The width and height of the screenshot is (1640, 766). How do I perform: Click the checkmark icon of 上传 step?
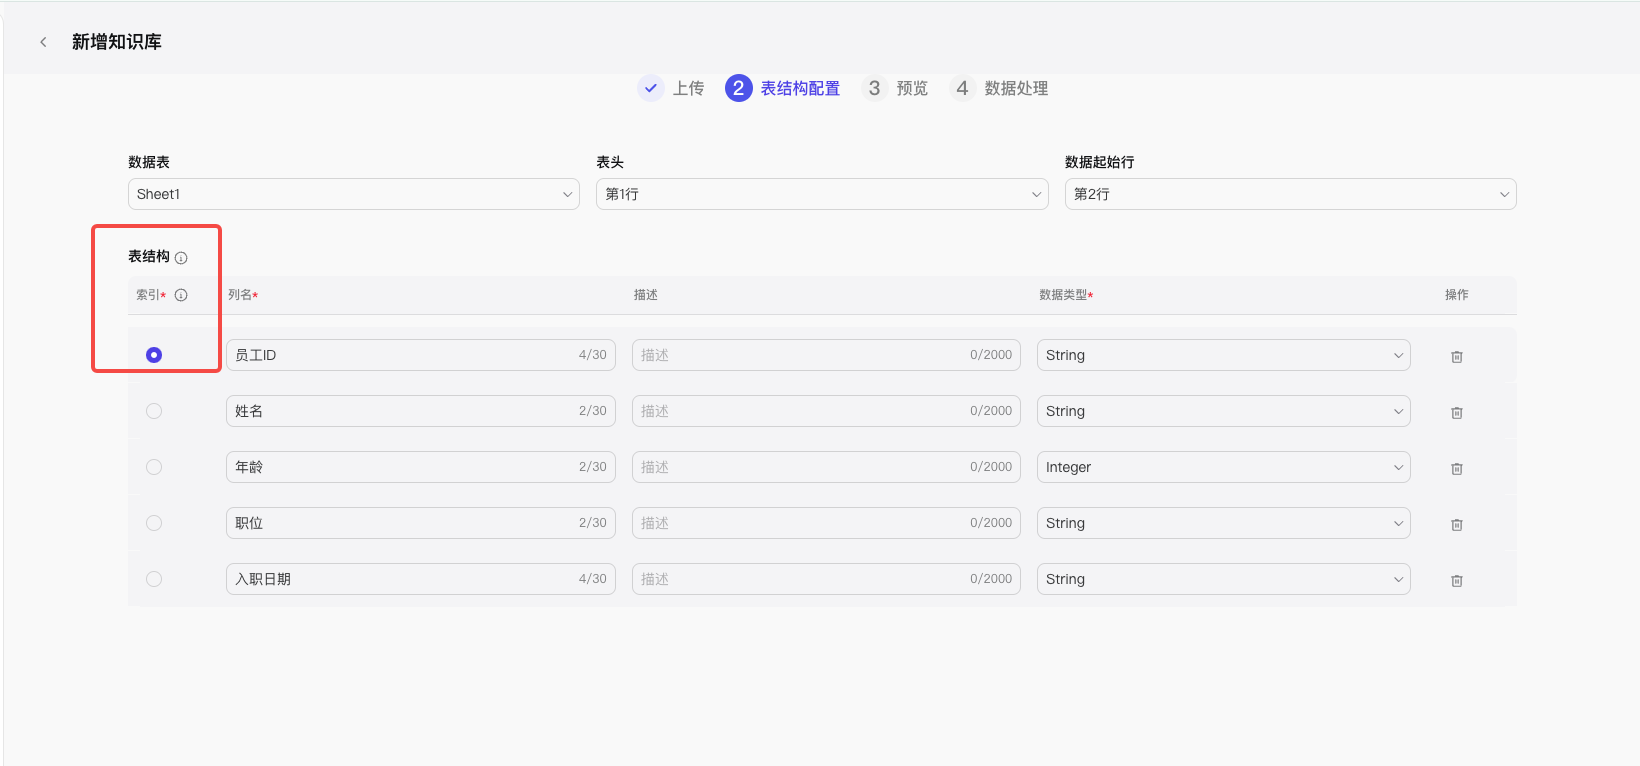(x=651, y=88)
